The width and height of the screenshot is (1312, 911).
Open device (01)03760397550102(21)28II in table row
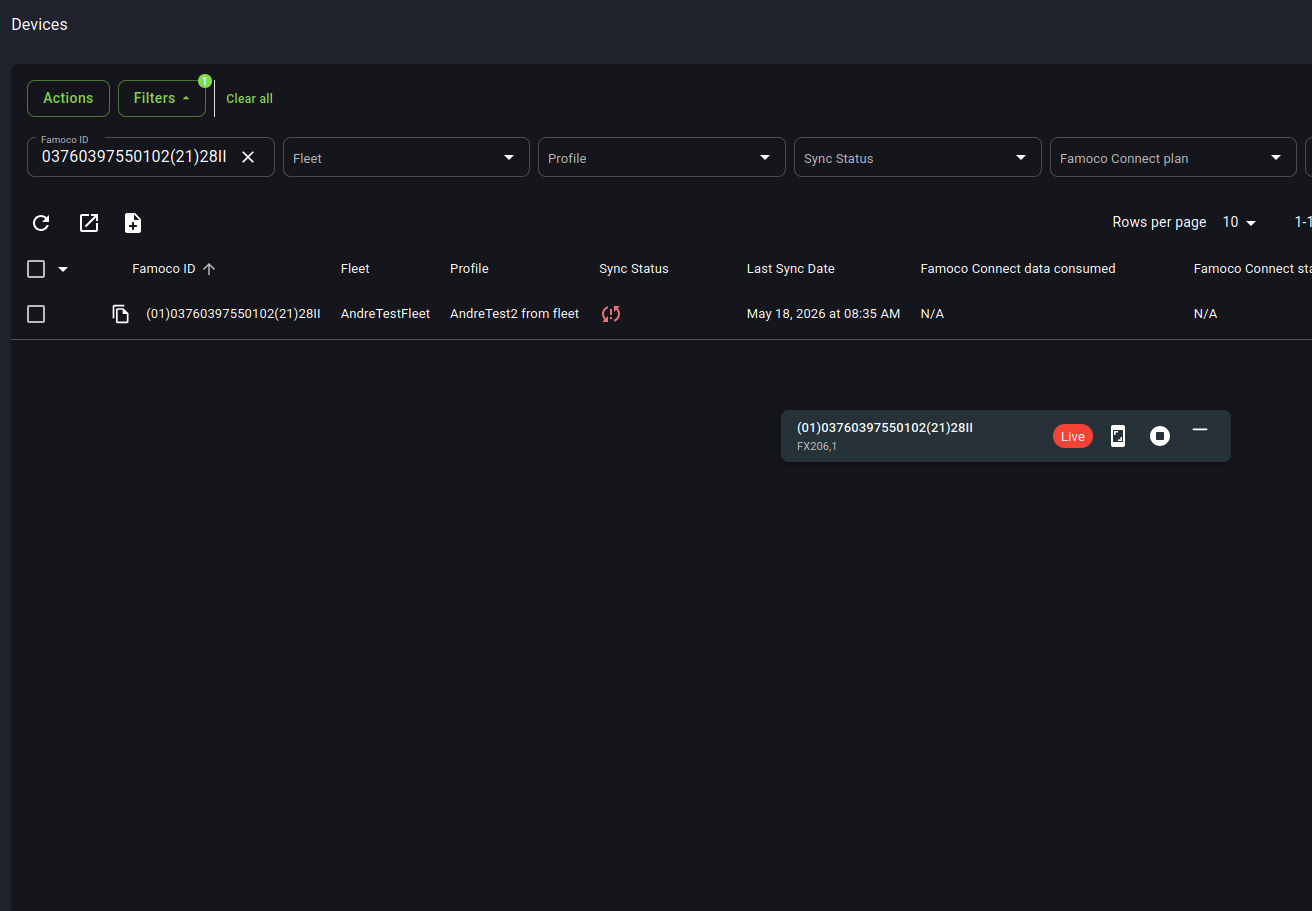coord(233,314)
